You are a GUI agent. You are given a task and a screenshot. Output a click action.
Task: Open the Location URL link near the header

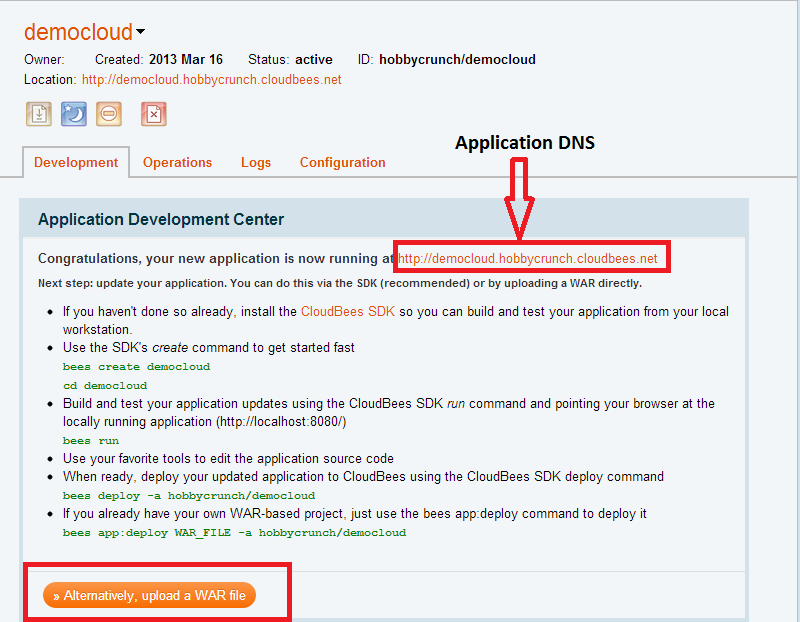(211, 80)
